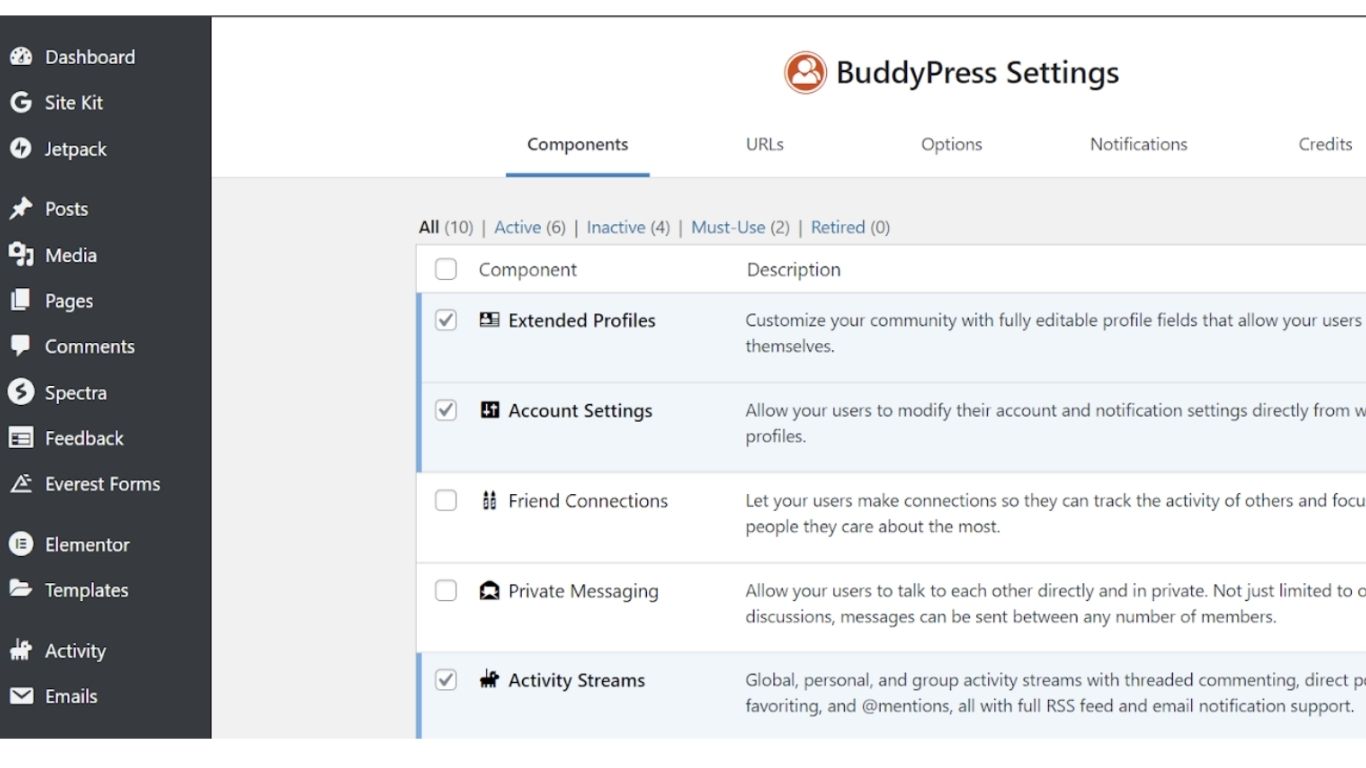Open the Options tab

tap(951, 144)
